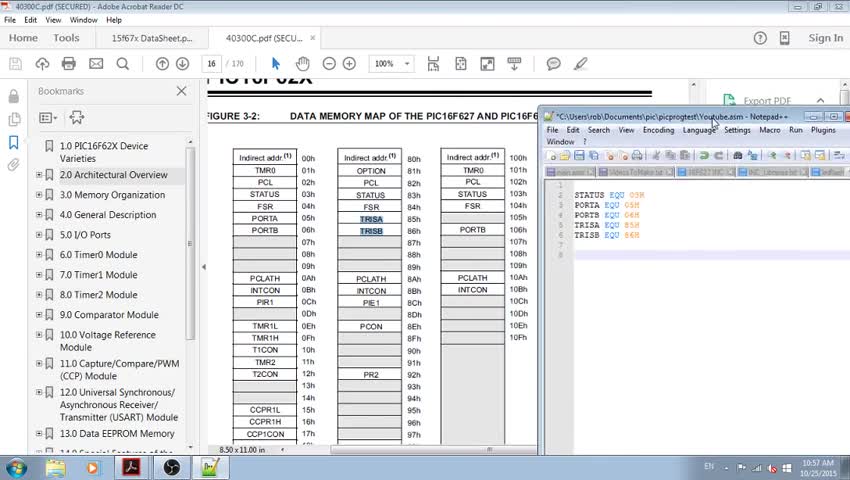This screenshot has height=480, width=850.
Task: Click Sign In link
Action: tap(826, 38)
